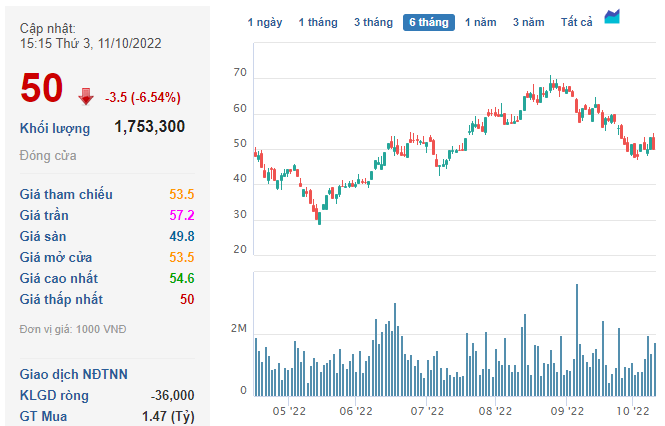Click the Khối lượng volume 1,753,300
Image resolution: width=665 pixels, height=426 pixels.
click(149, 127)
